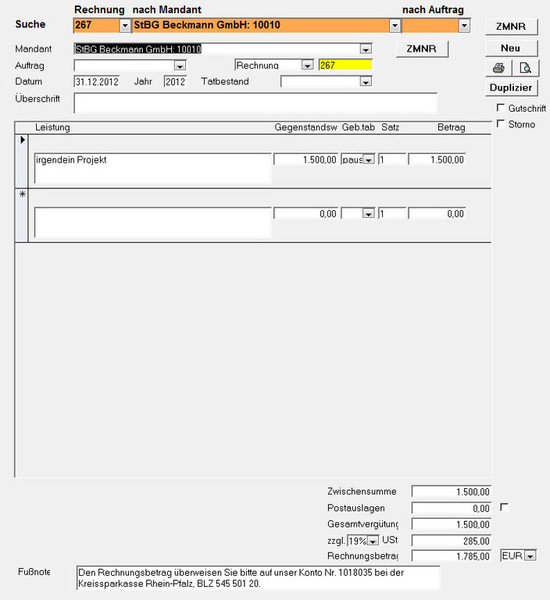The width and height of the screenshot is (550, 600).
Task: Click the Betrag column header
Action: pos(451,127)
